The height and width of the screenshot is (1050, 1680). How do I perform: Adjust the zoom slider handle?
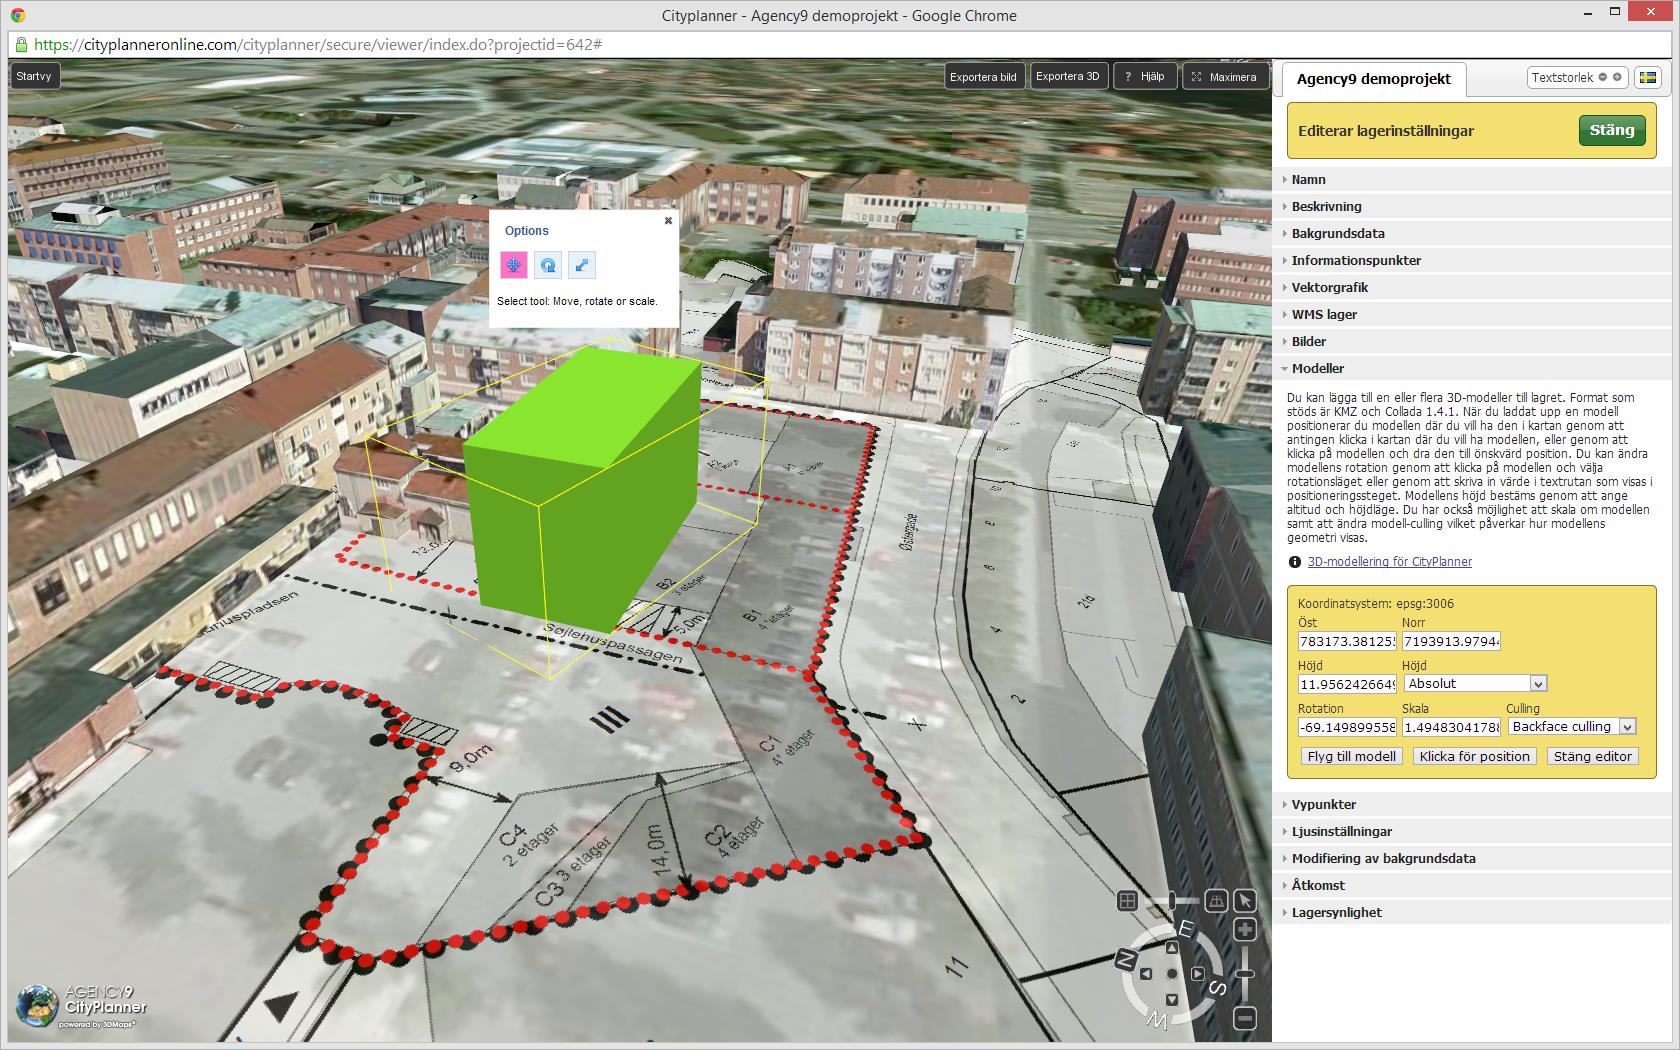tap(1245, 973)
